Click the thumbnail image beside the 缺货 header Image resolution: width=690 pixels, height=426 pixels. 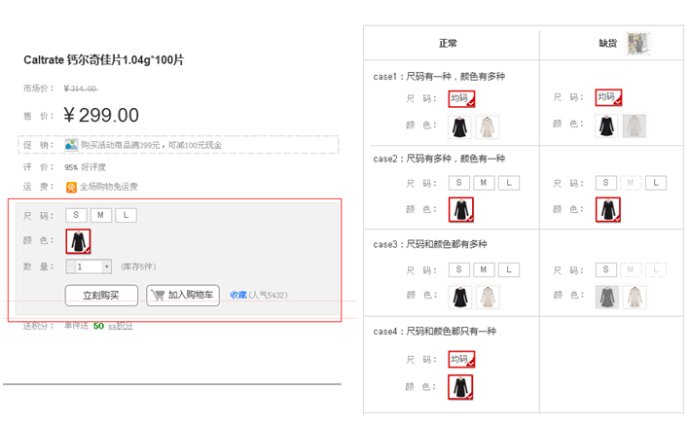click(x=638, y=43)
